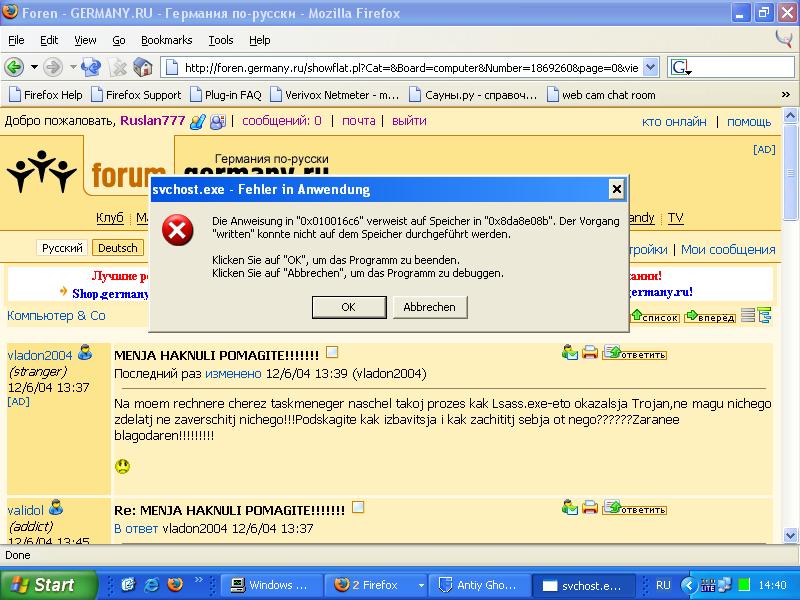Open the Back button history dropdown
The width and height of the screenshot is (800, 600).
(x=34, y=67)
